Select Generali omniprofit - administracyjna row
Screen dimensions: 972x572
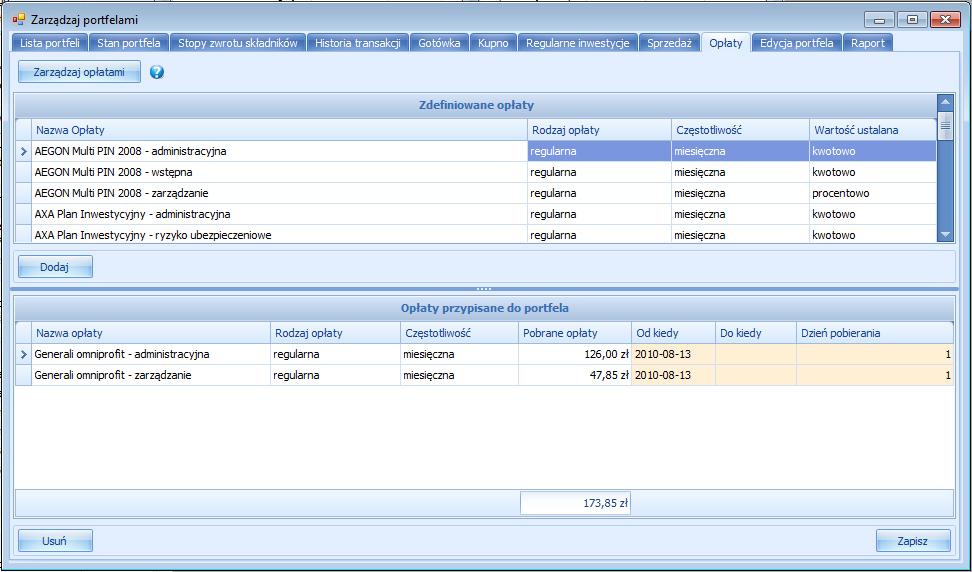(485, 354)
